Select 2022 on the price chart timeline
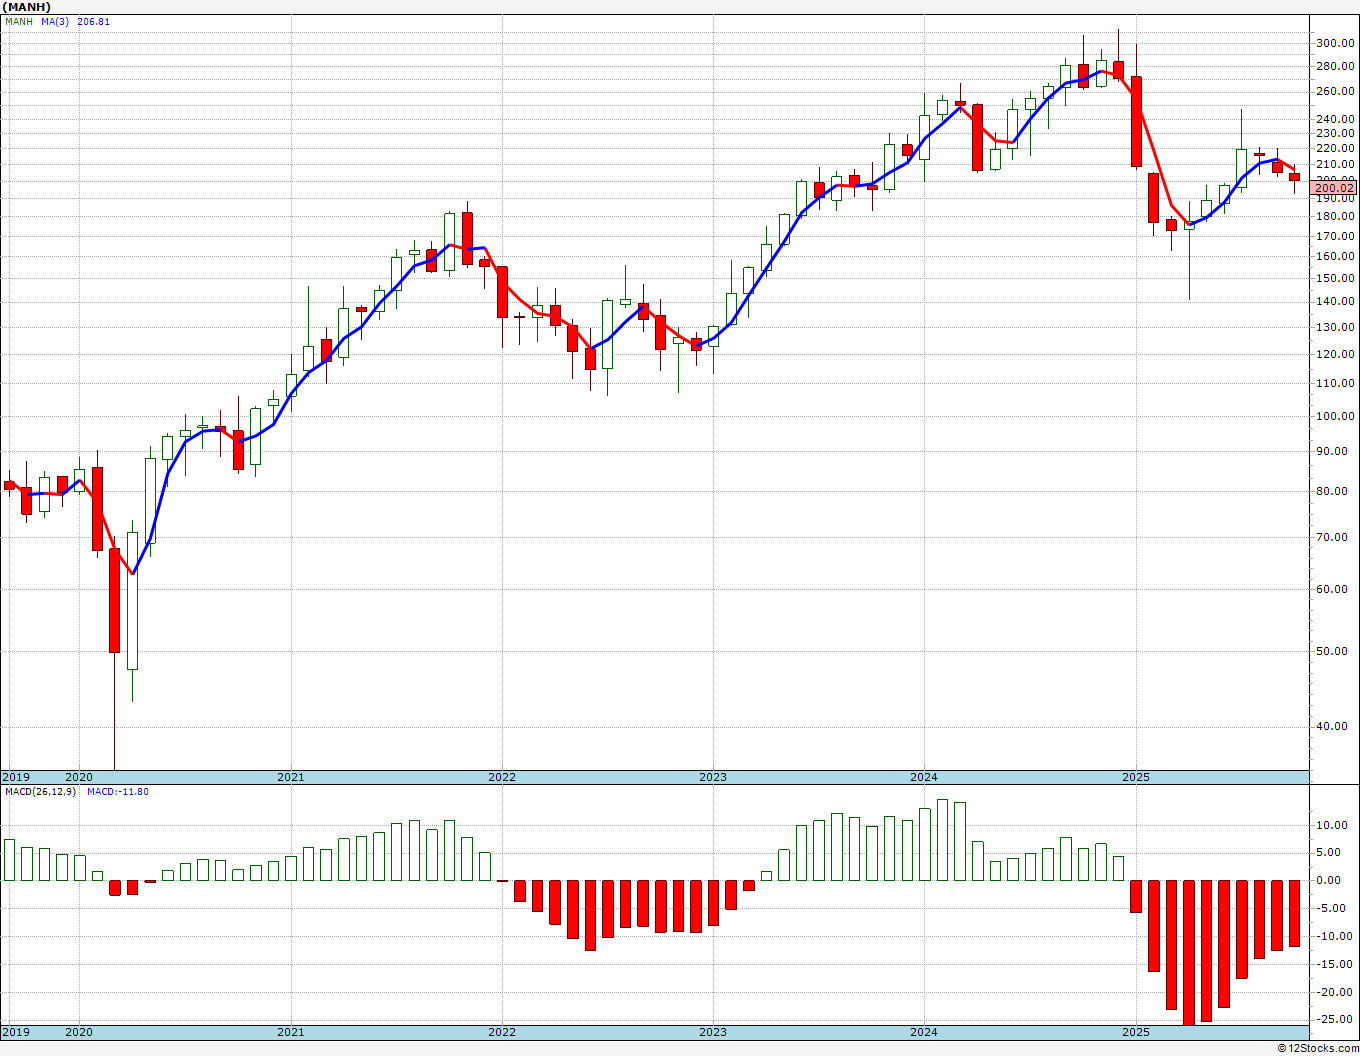Image resolution: width=1360 pixels, height=1056 pixels. click(501, 777)
